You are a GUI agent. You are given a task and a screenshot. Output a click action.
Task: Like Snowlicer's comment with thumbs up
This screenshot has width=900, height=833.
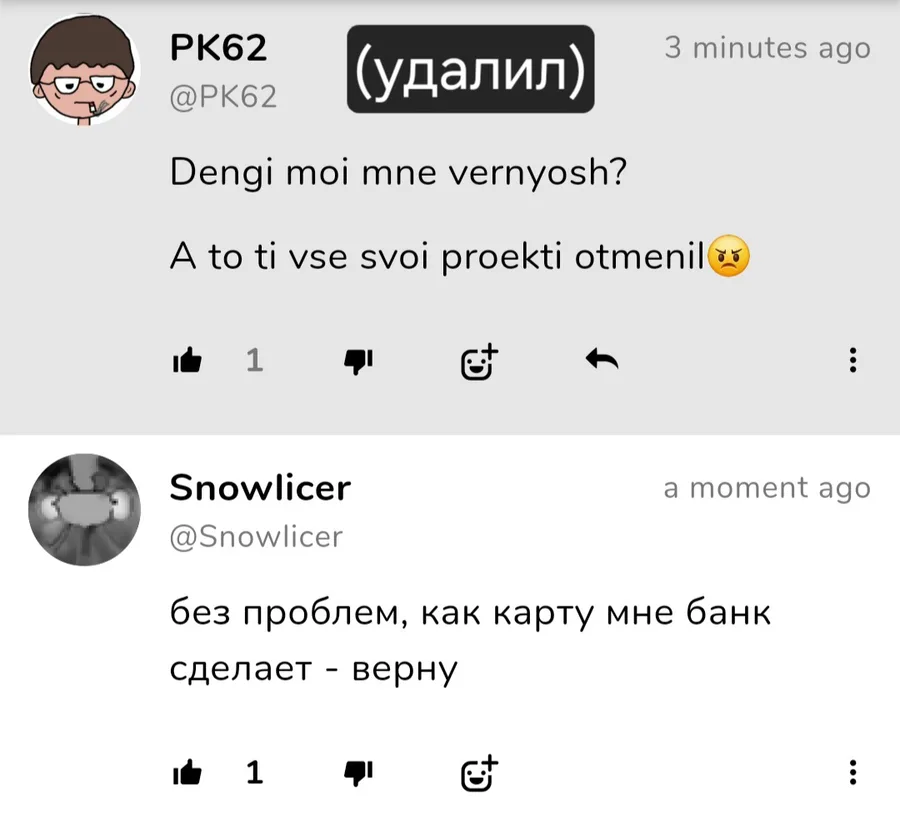click(x=187, y=772)
